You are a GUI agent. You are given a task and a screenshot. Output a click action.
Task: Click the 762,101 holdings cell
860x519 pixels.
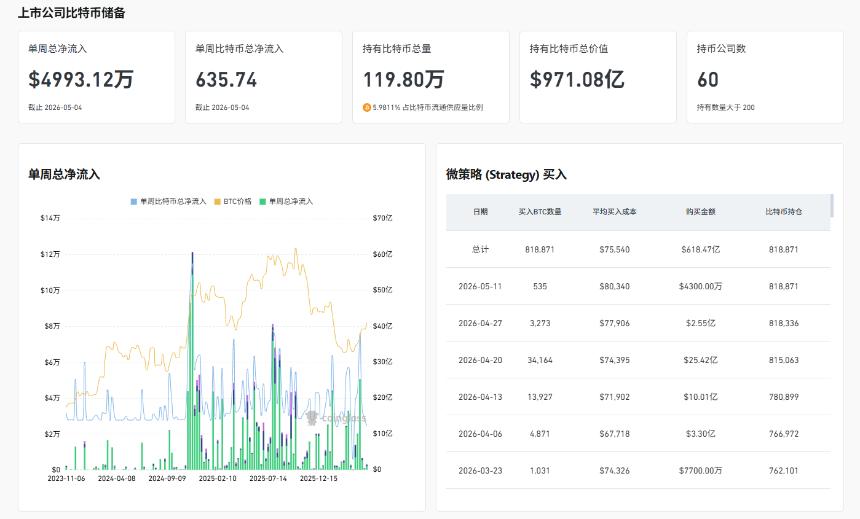784,471
